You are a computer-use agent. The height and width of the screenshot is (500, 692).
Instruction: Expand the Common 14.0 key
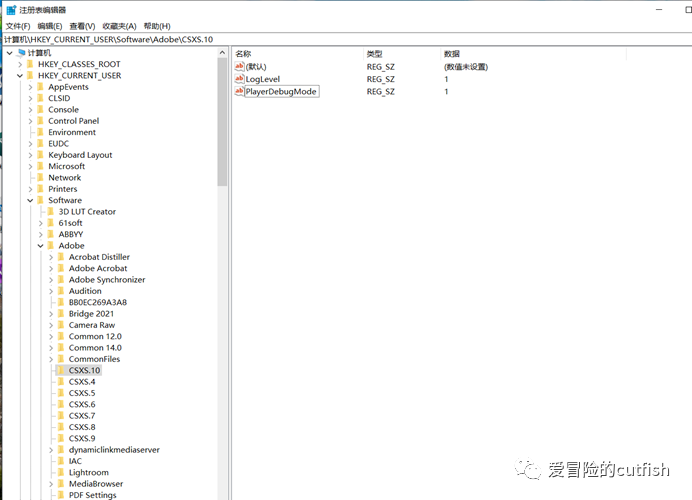[x=51, y=348]
